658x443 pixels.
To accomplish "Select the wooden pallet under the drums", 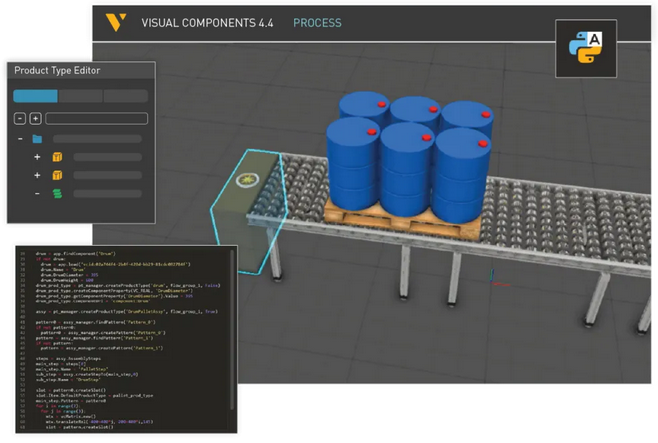I will pos(400,213).
